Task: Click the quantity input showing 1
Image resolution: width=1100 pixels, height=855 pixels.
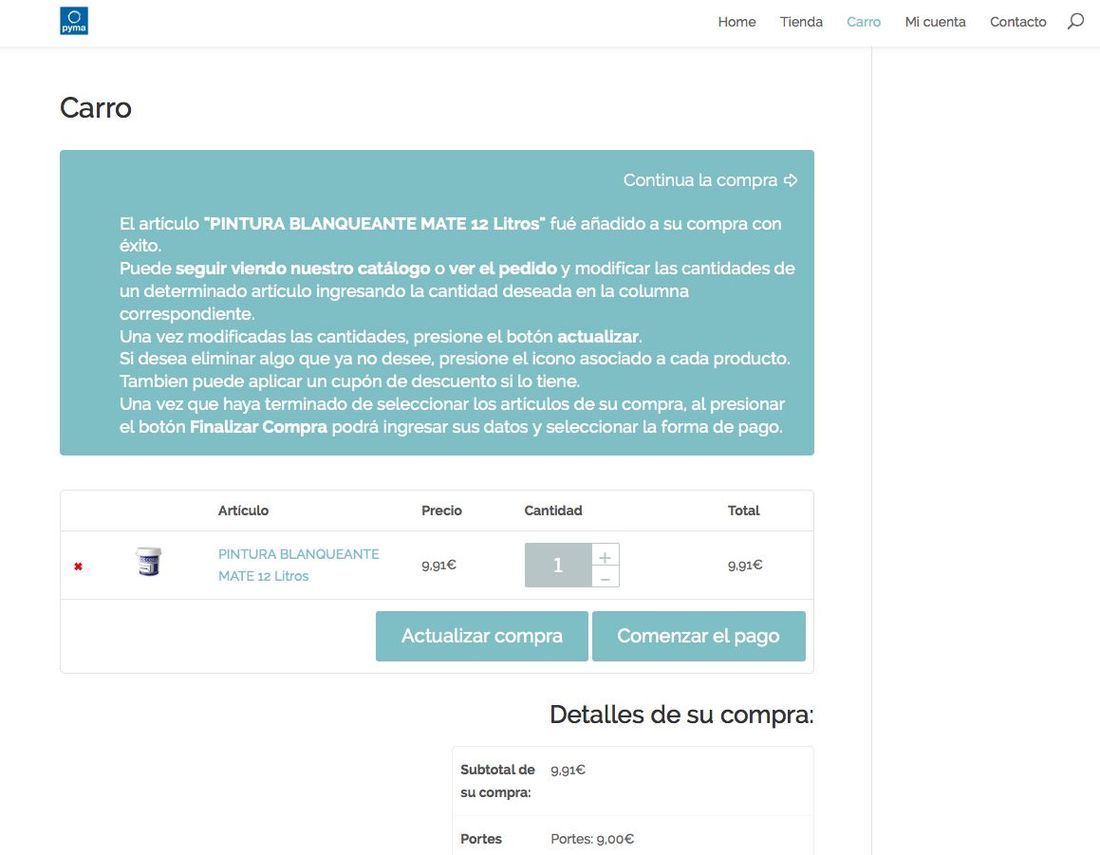Action: [558, 565]
